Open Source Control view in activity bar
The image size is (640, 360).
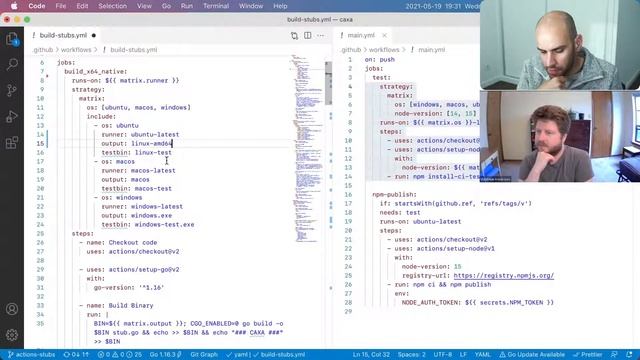(12, 90)
